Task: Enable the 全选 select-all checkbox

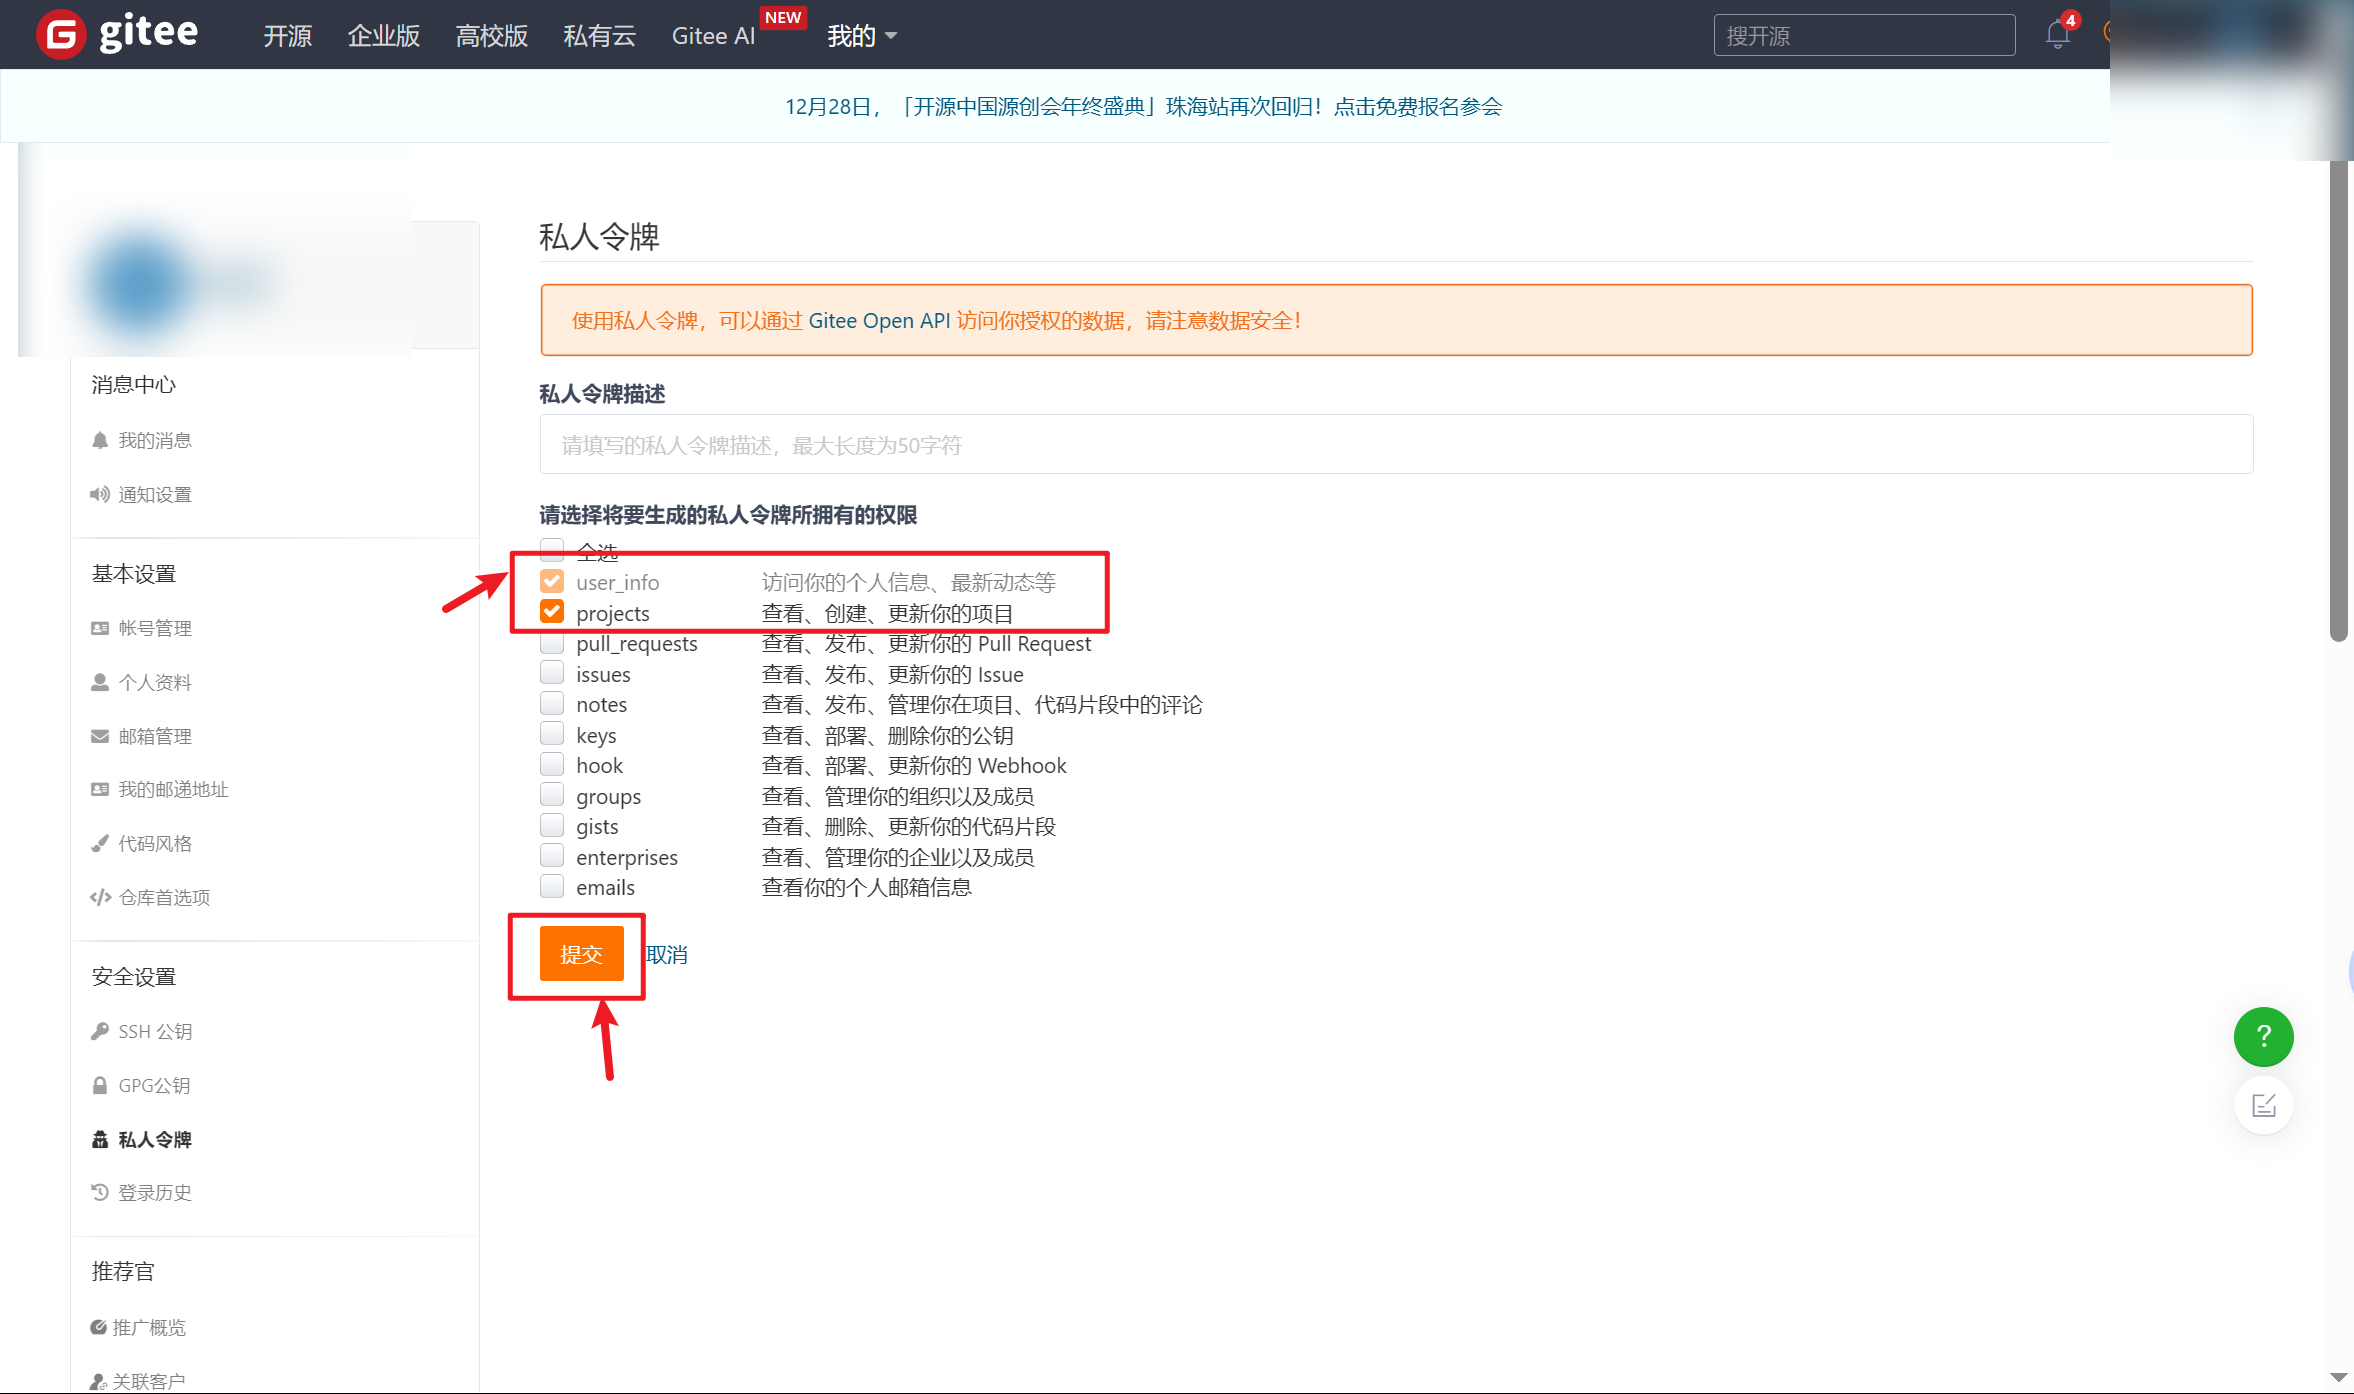Action: pos(552,549)
